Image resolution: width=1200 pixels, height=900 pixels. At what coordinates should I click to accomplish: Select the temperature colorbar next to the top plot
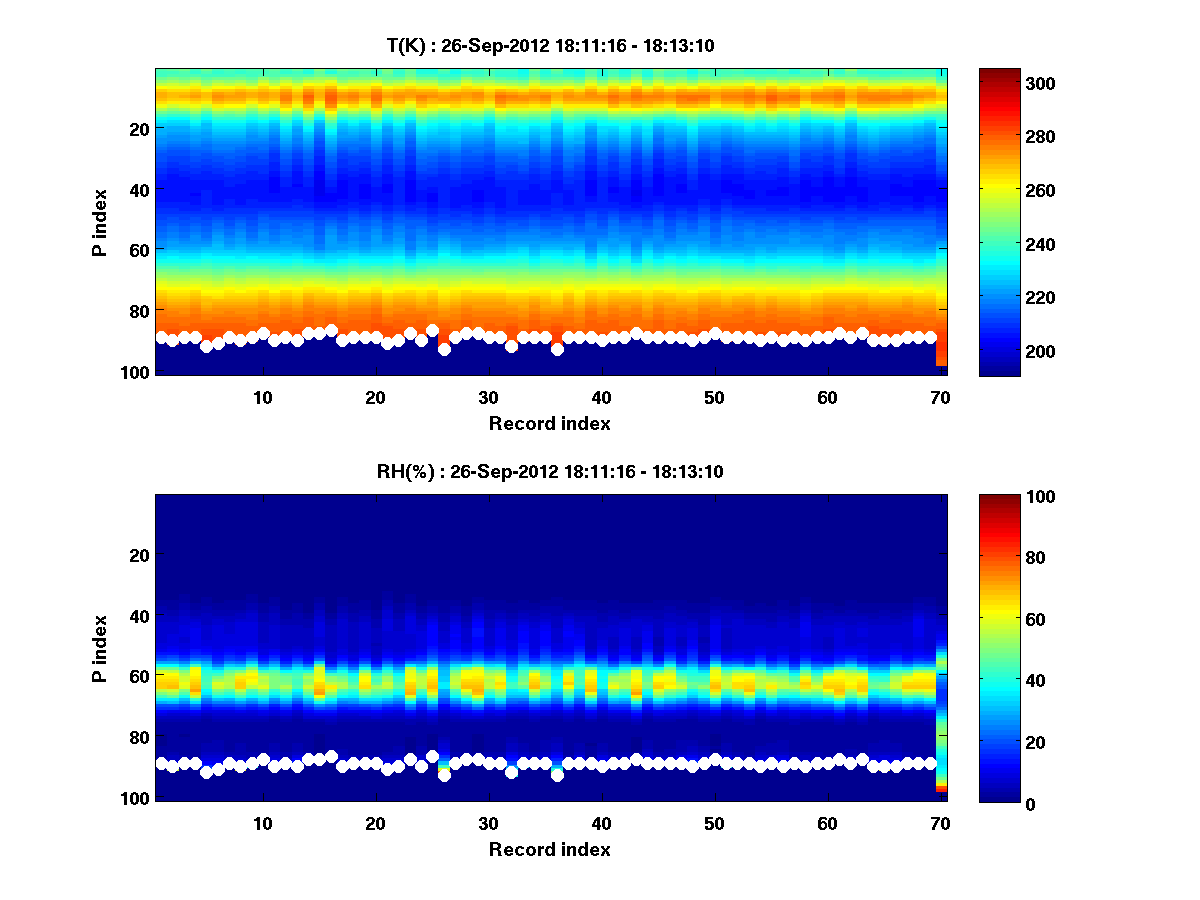(x=998, y=222)
